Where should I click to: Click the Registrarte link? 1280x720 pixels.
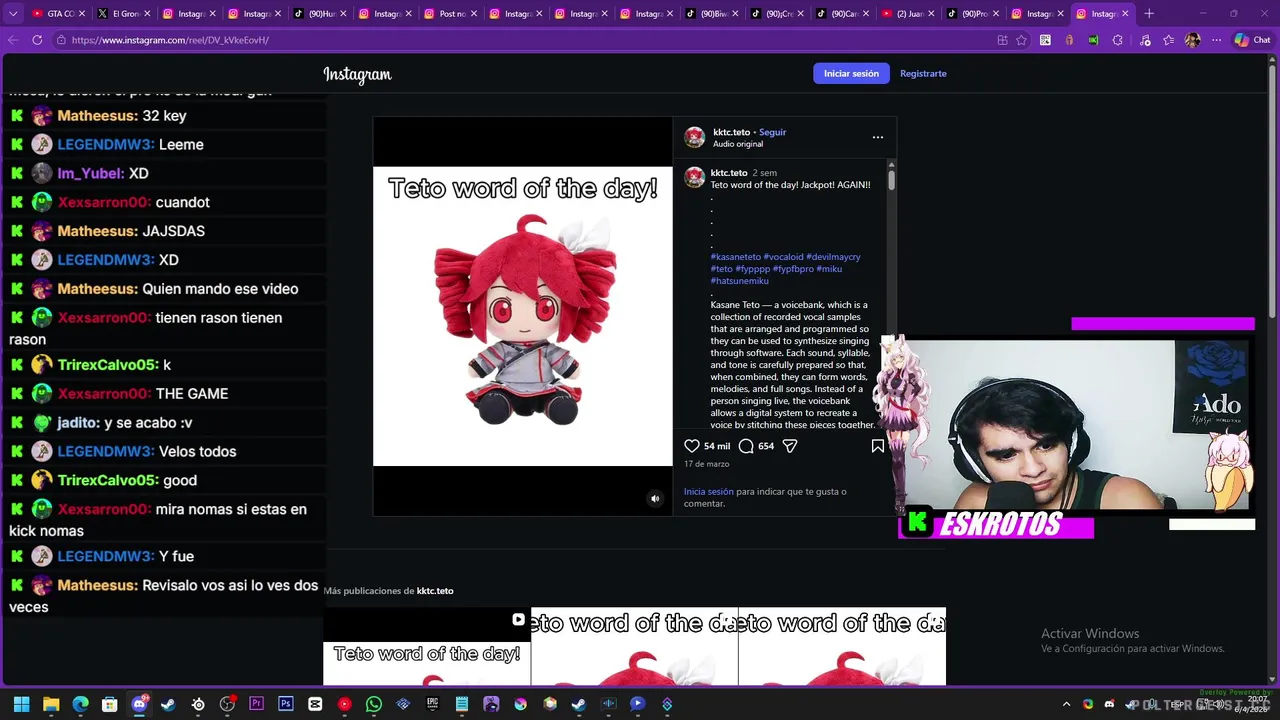point(923,74)
